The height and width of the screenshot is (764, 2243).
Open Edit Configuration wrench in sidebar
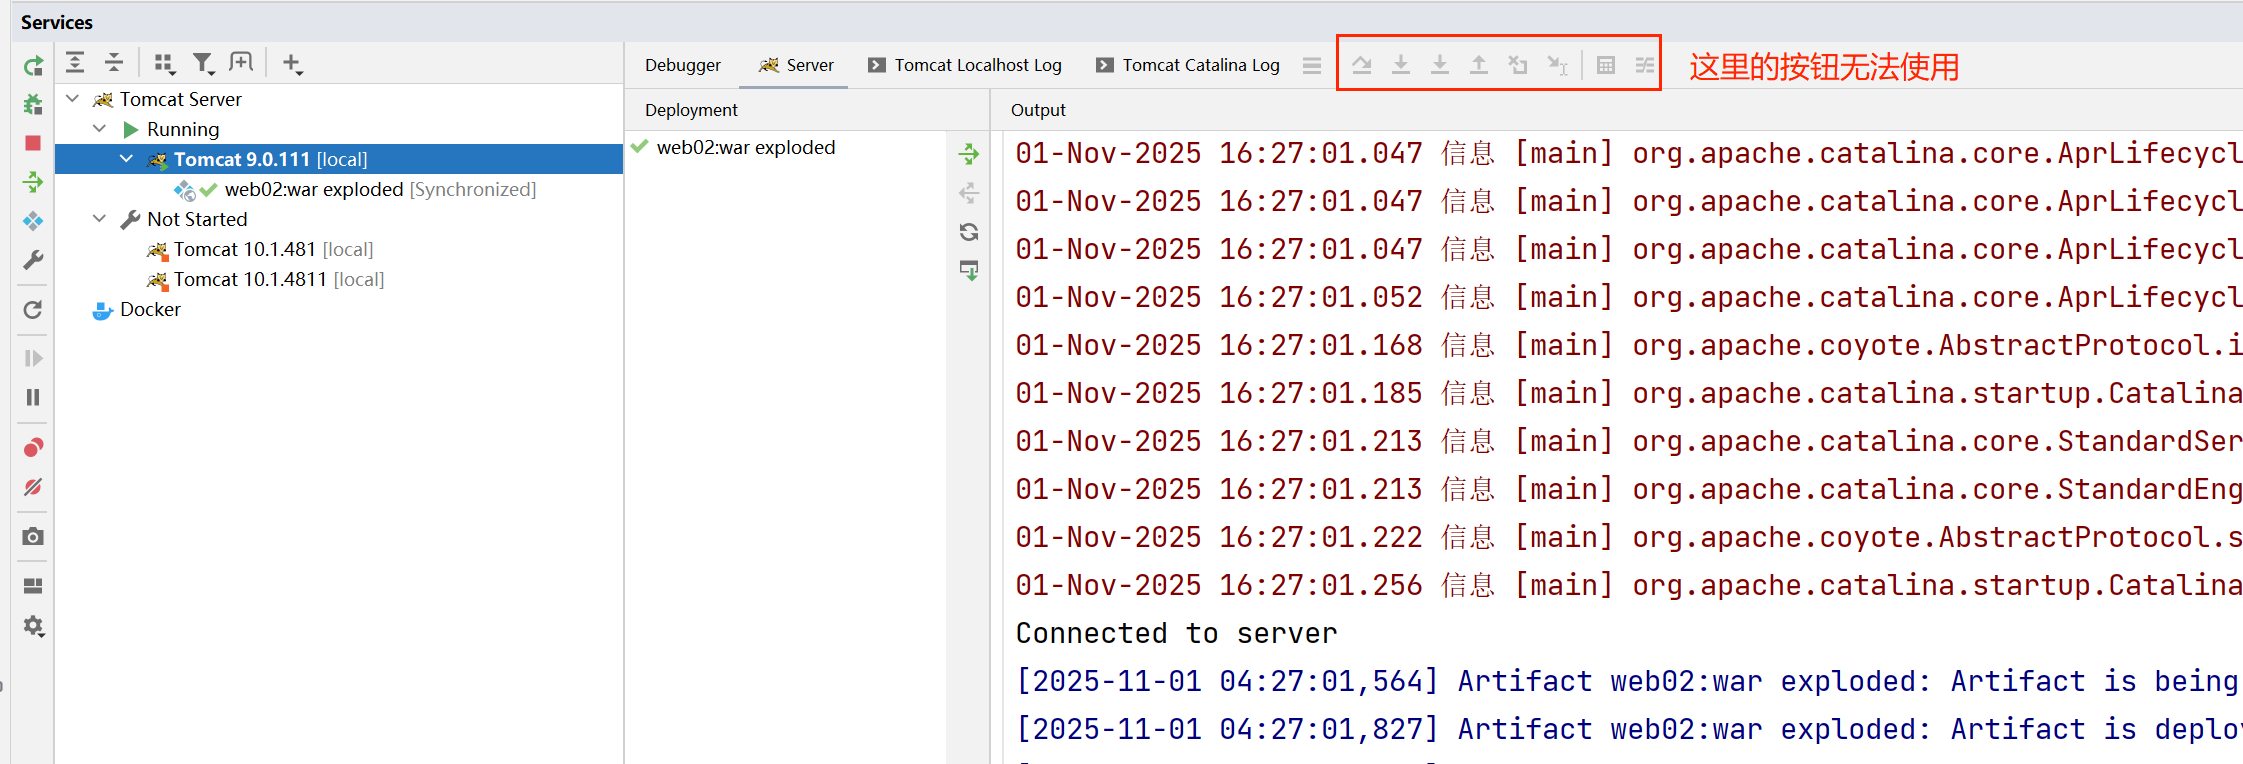click(33, 260)
